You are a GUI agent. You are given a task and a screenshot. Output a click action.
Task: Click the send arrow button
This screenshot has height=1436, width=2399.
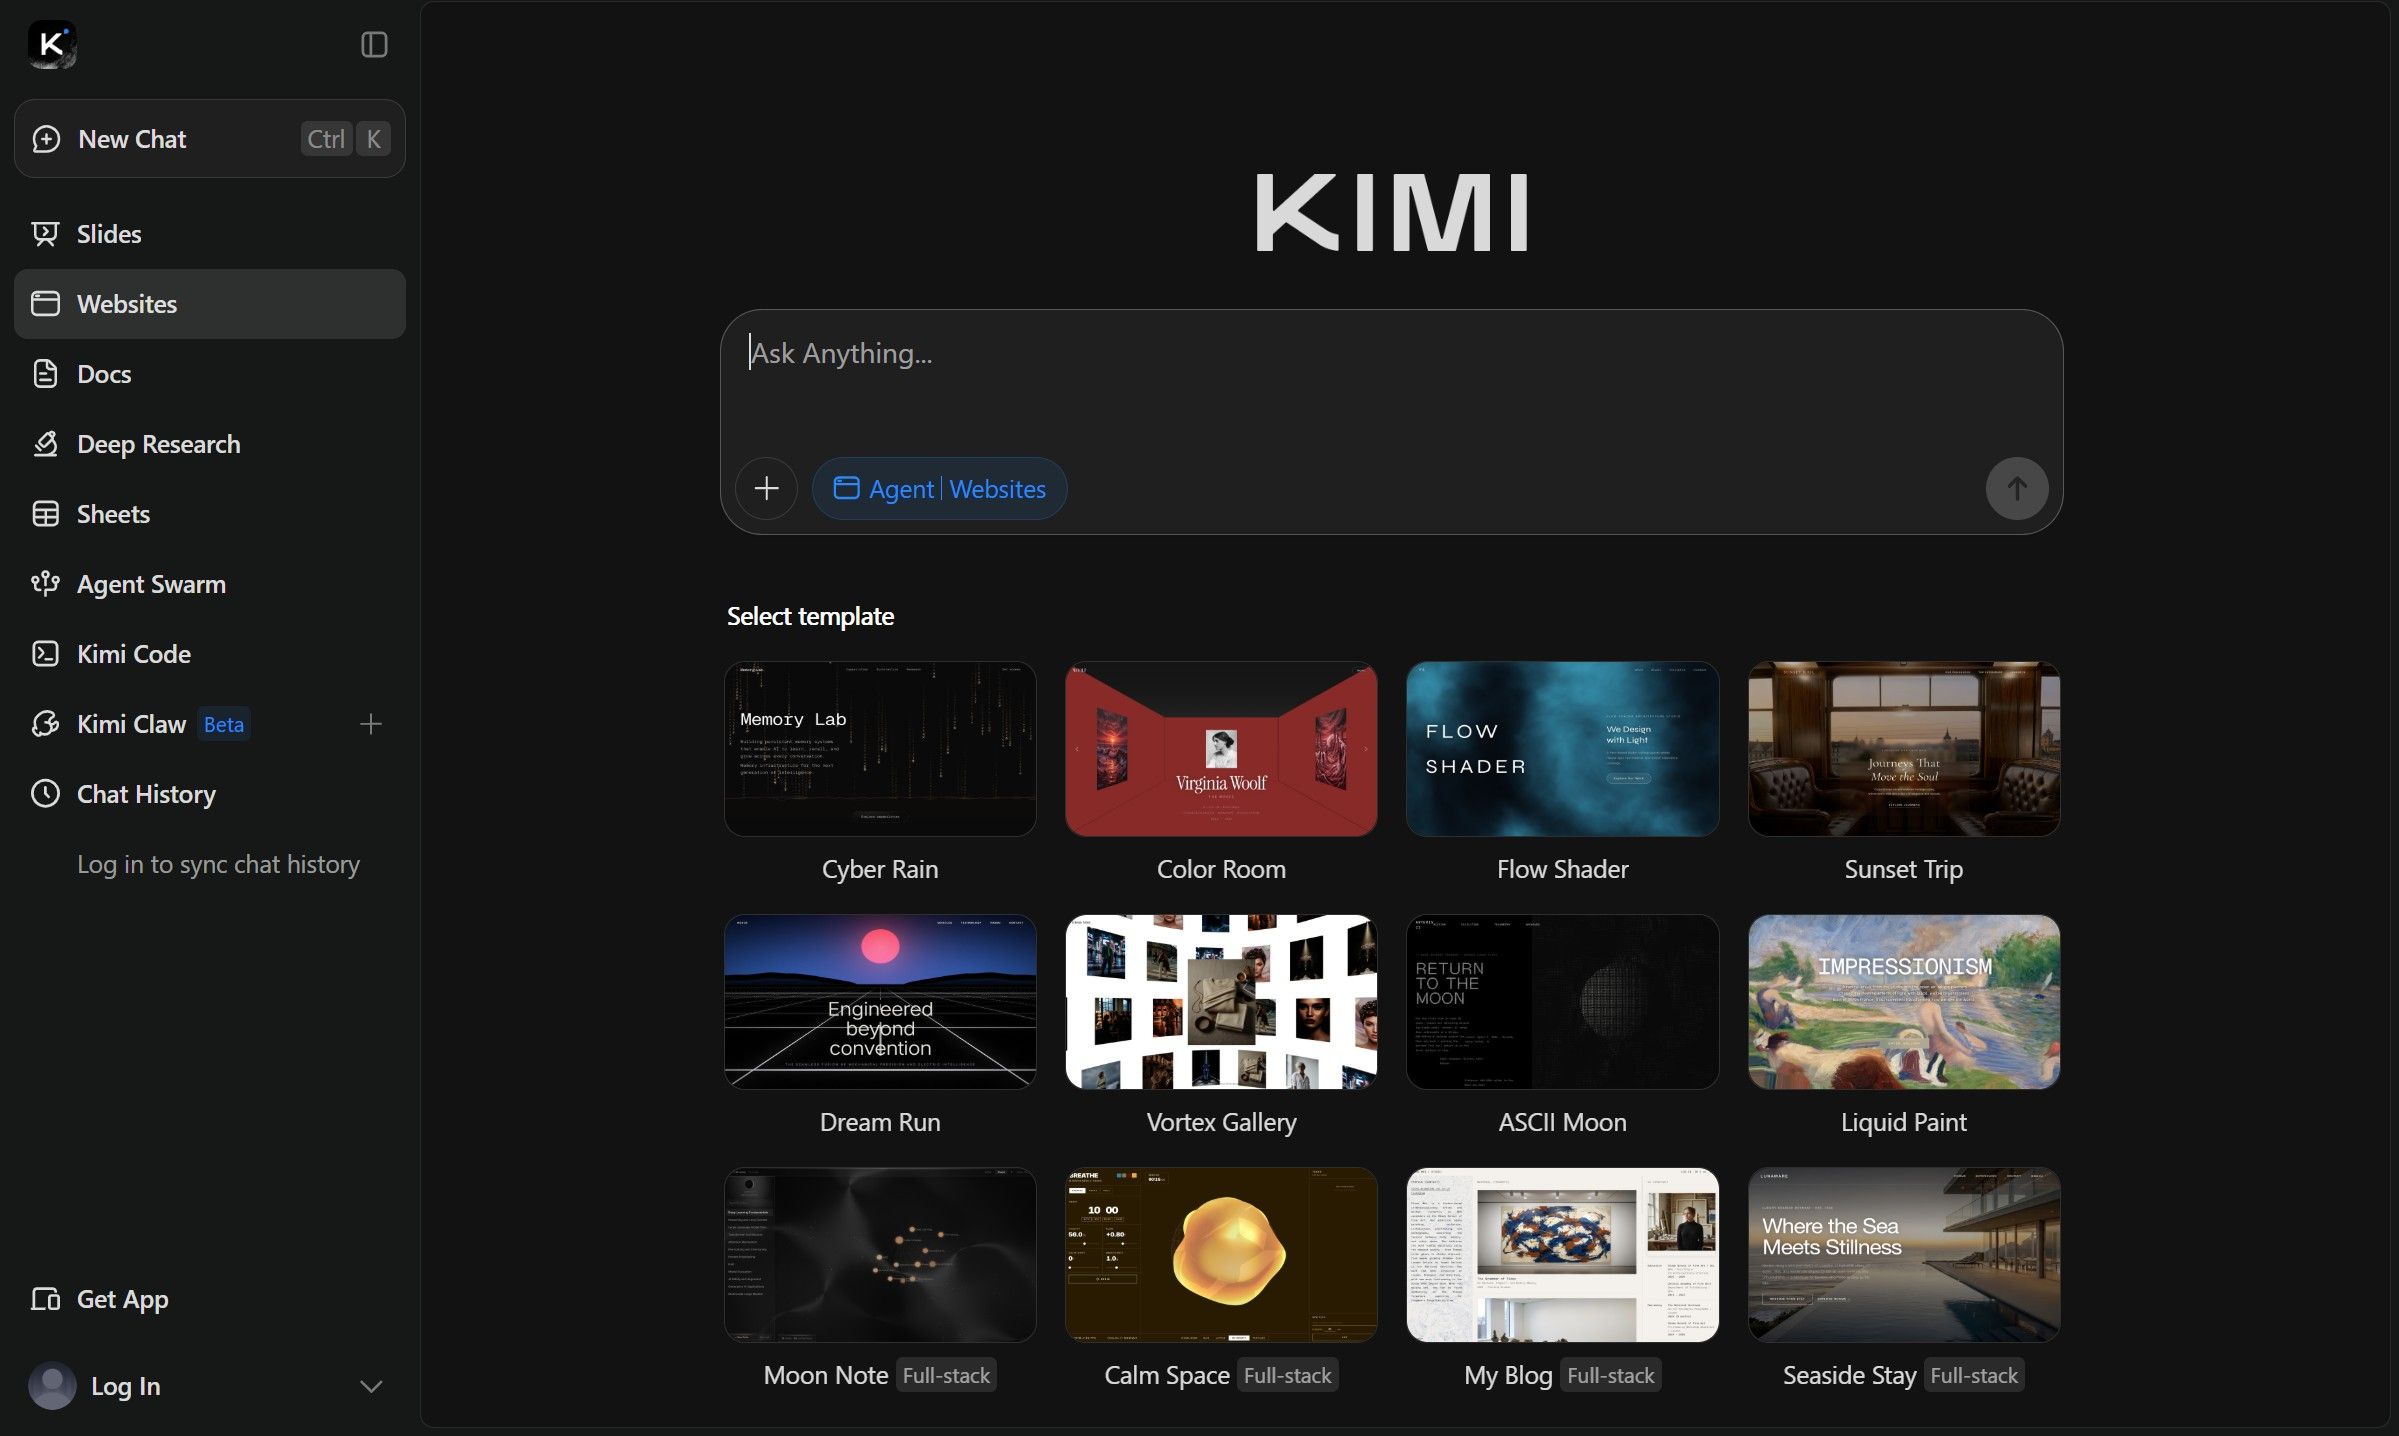2017,488
